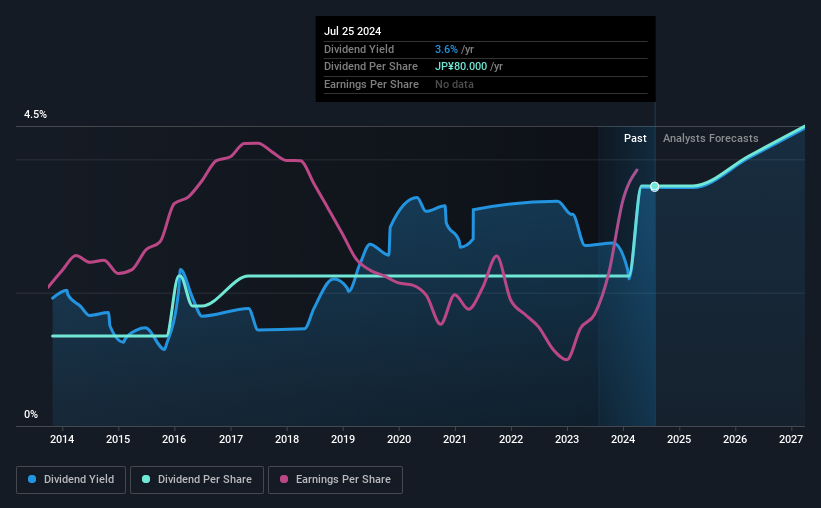Click the 2023 x-axis label
The width and height of the screenshot is (821, 508).
[x=567, y=439]
